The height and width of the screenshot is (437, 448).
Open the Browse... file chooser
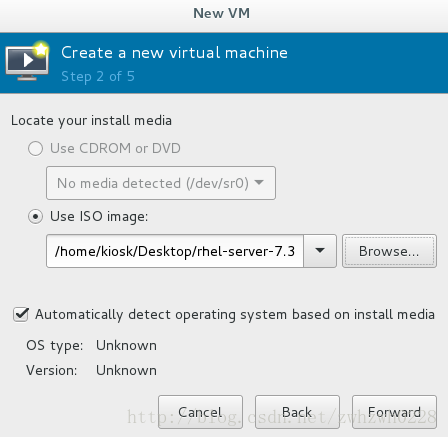click(x=389, y=251)
